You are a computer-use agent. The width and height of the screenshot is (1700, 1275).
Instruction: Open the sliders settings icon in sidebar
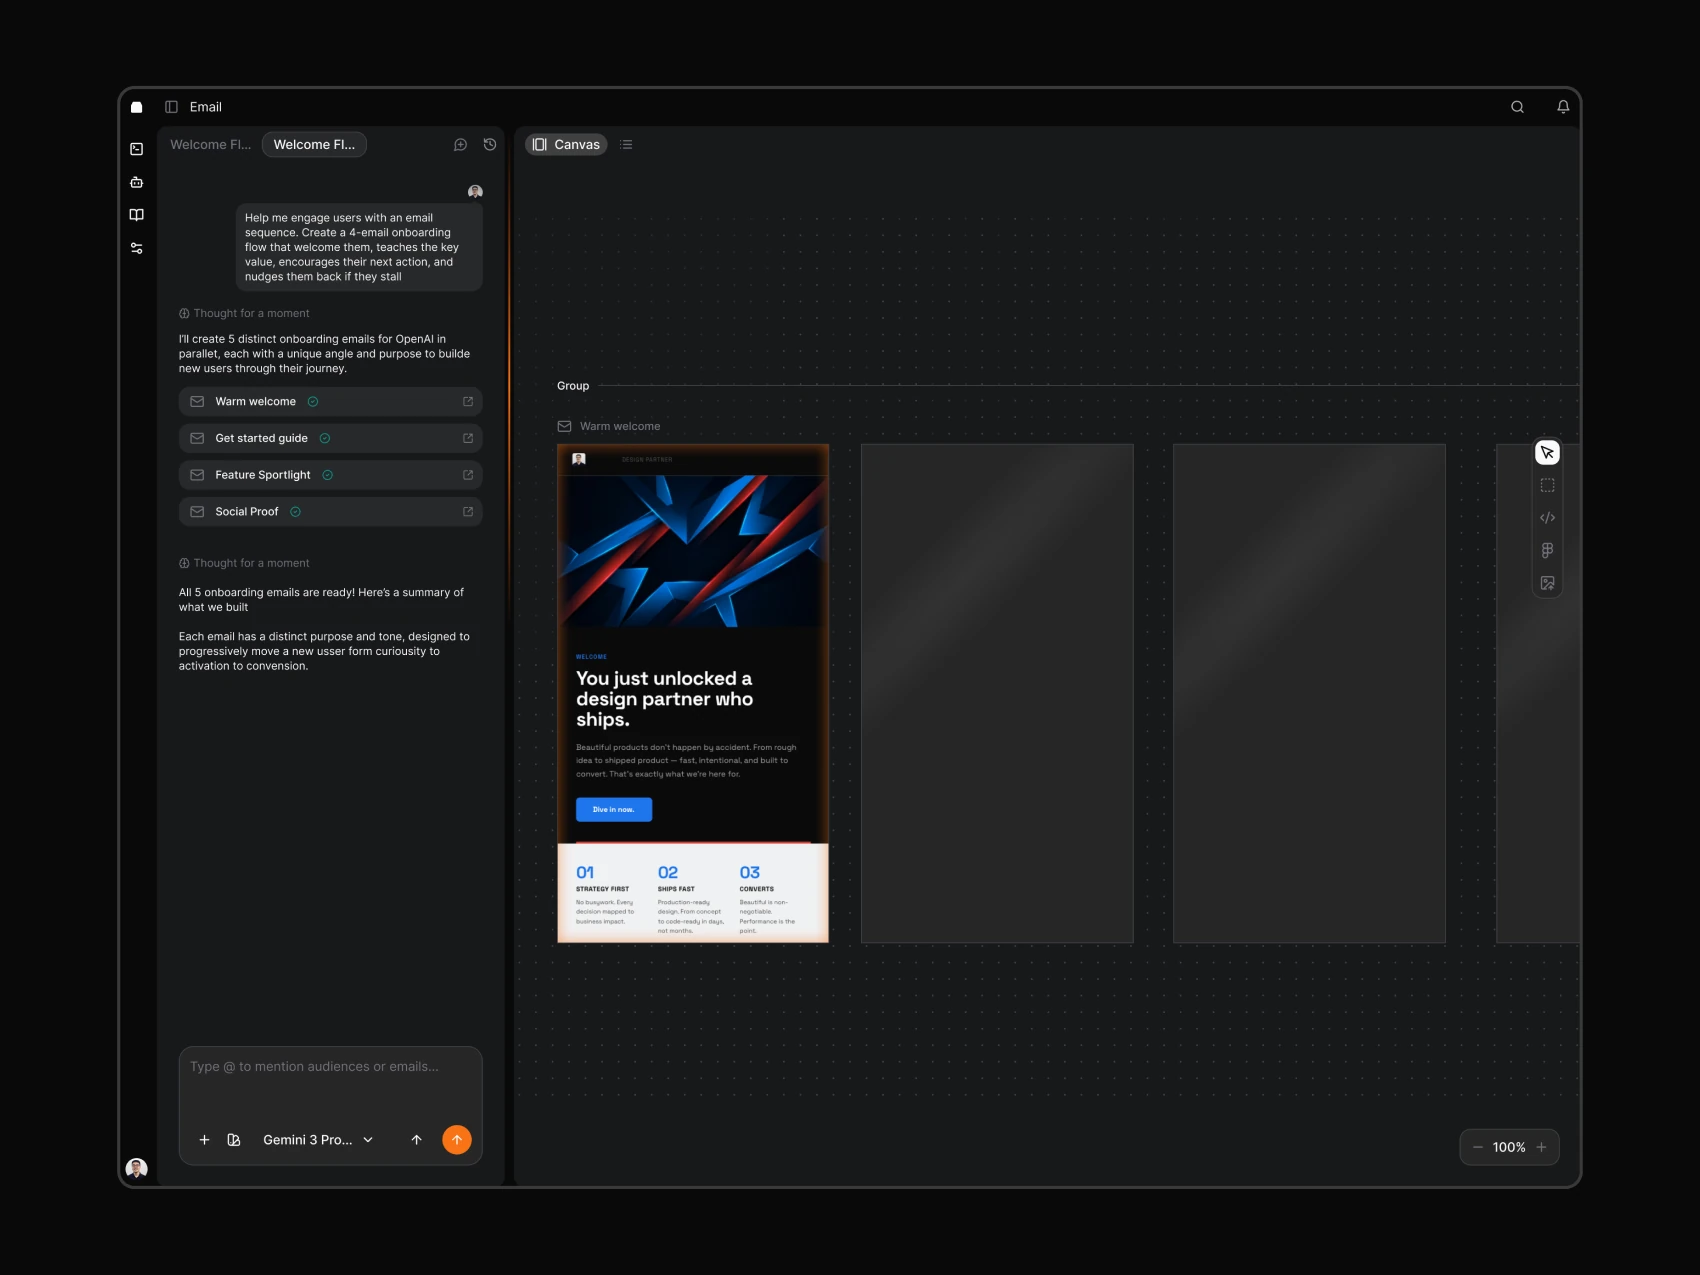pyautogui.click(x=137, y=248)
